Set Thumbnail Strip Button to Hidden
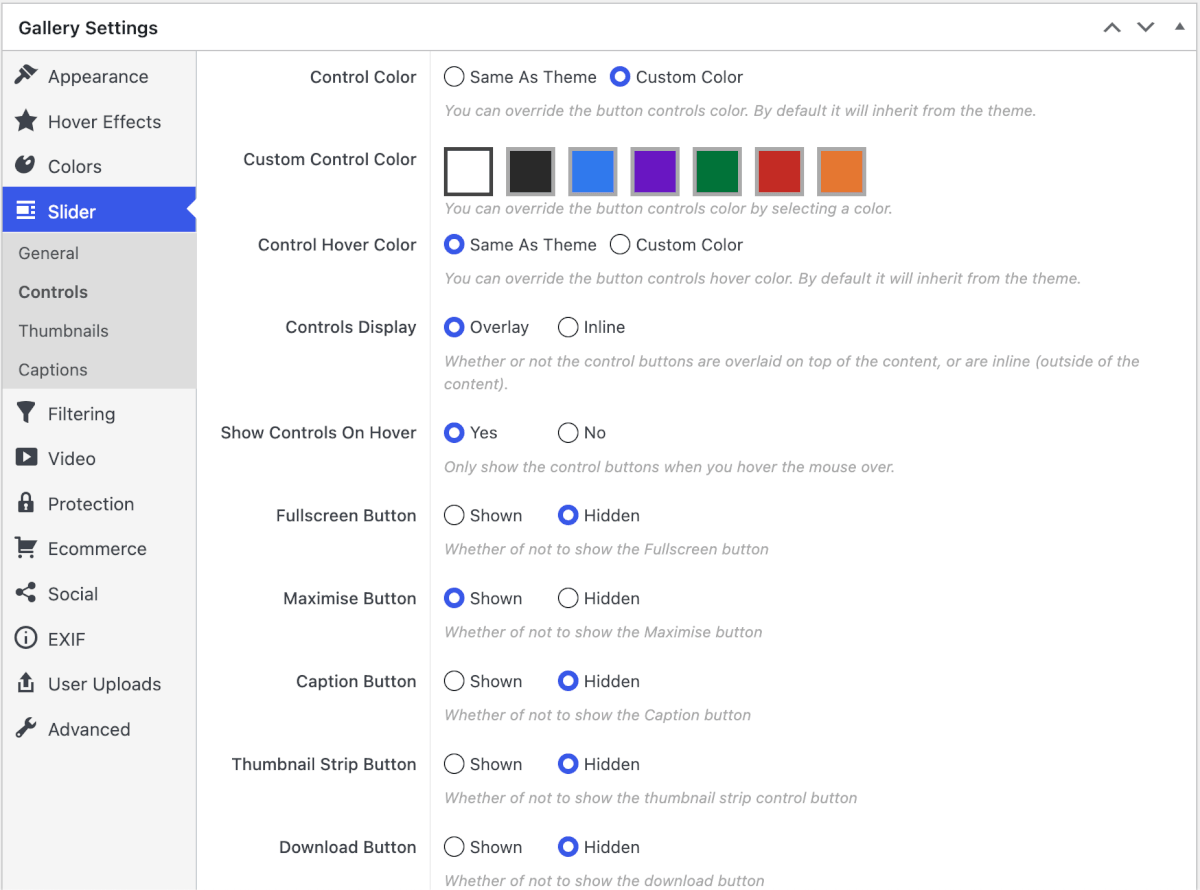The width and height of the screenshot is (1200, 890). pyautogui.click(x=568, y=764)
